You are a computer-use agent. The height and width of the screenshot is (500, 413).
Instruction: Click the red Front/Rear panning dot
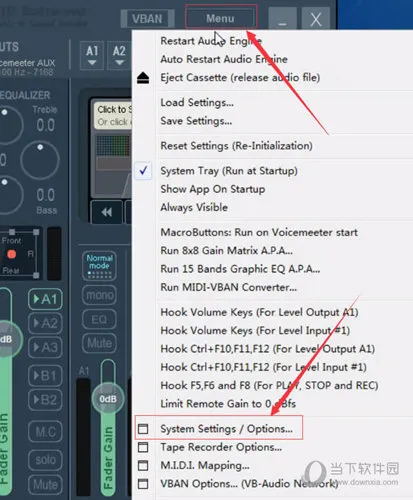(x=12, y=254)
